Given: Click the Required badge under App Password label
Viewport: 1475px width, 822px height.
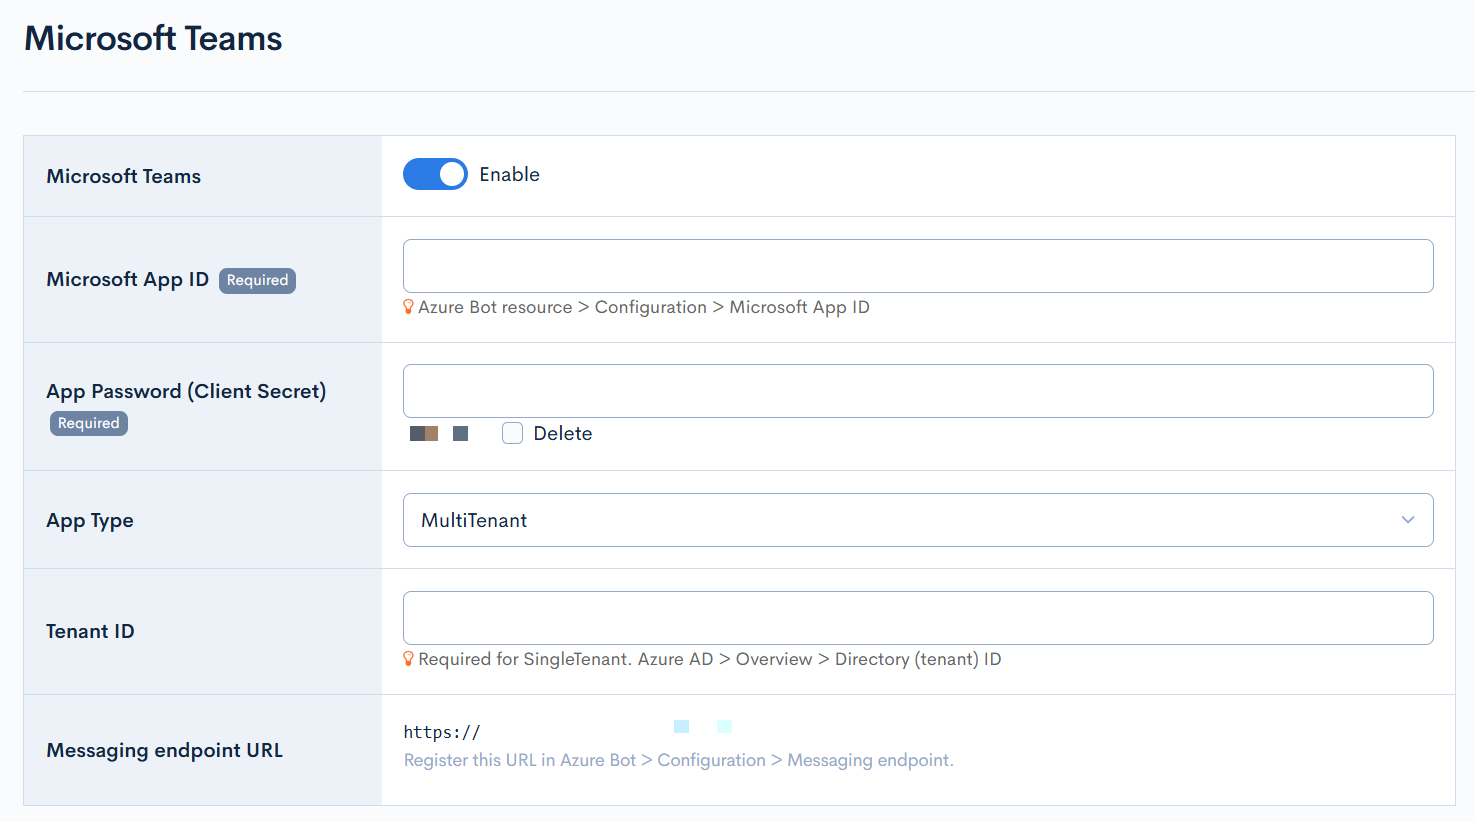Looking at the screenshot, I should coord(89,423).
